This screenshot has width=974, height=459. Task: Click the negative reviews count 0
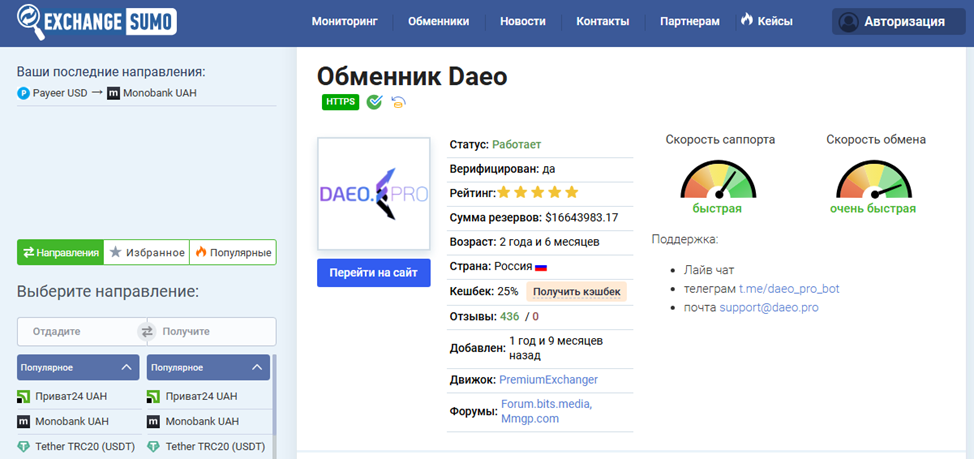pyautogui.click(x=535, y=316)
